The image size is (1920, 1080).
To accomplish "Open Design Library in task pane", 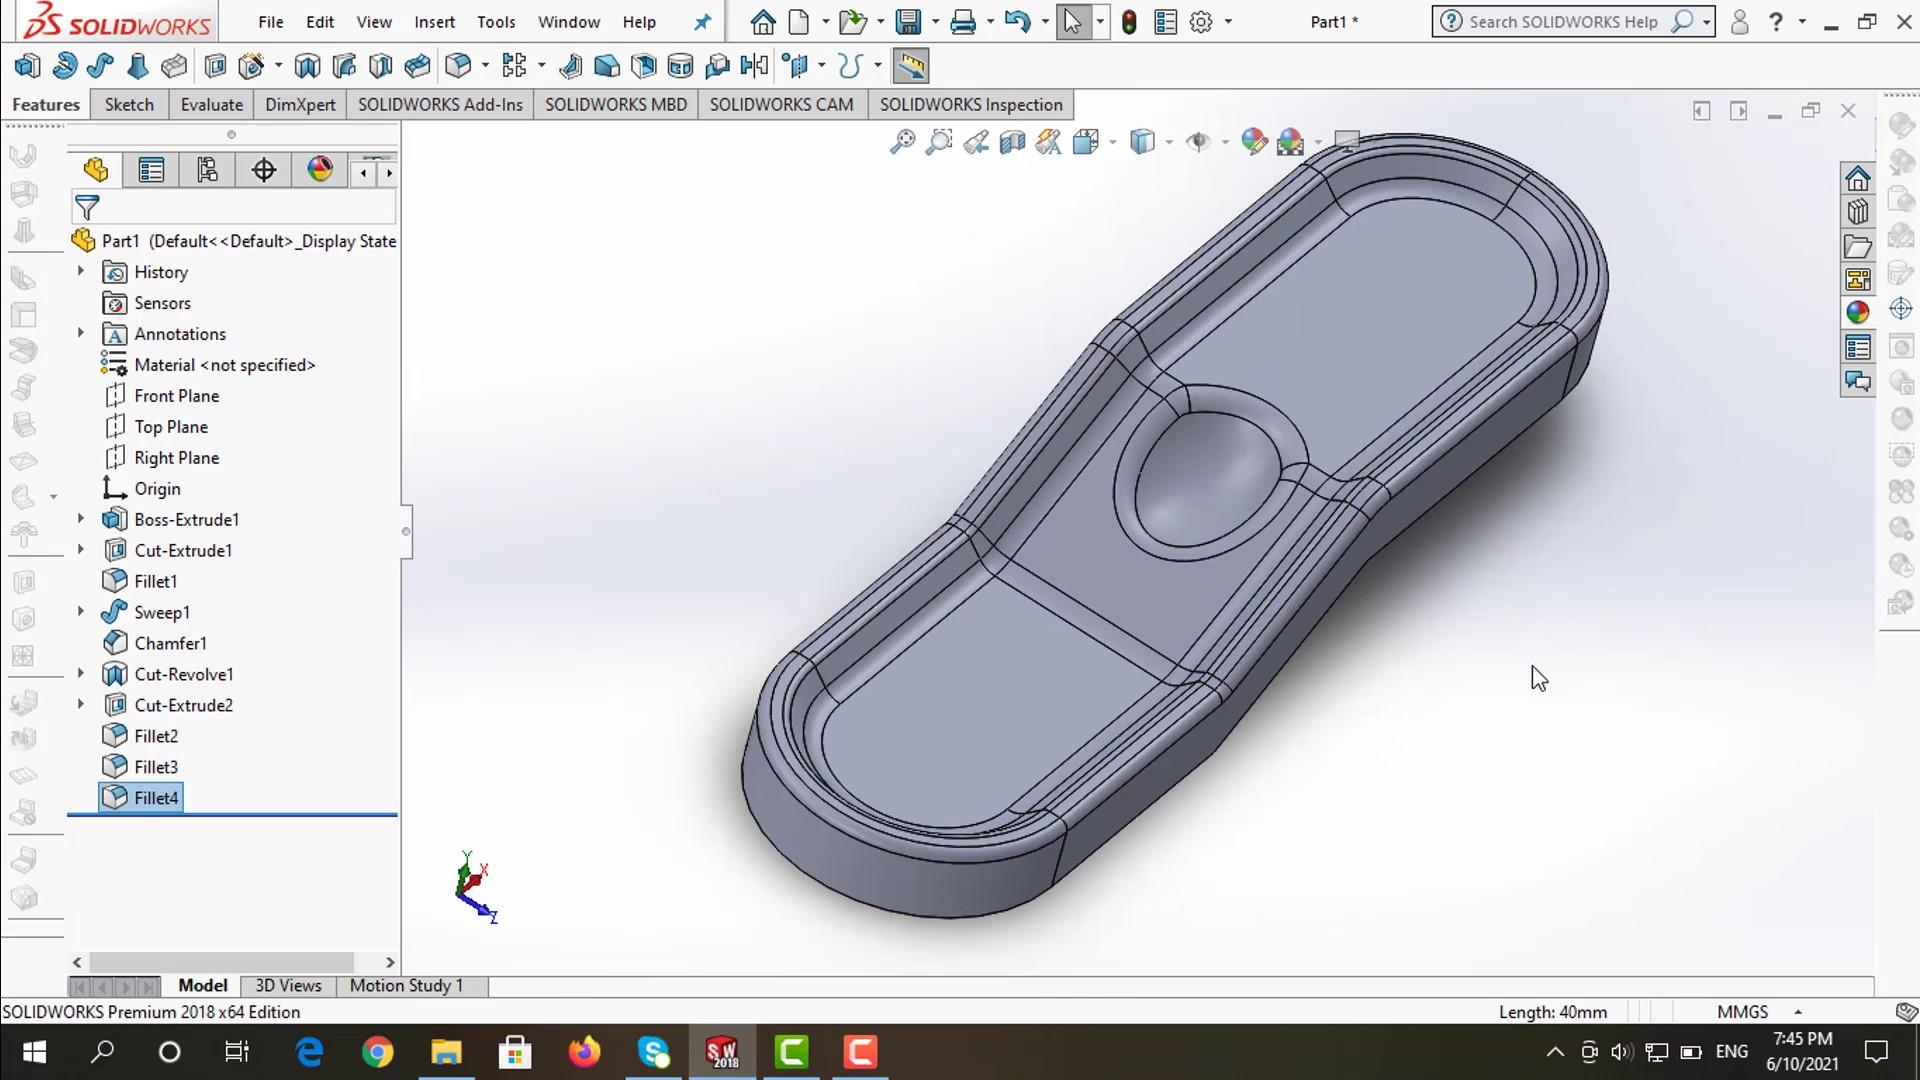I will click(1858, 213).
